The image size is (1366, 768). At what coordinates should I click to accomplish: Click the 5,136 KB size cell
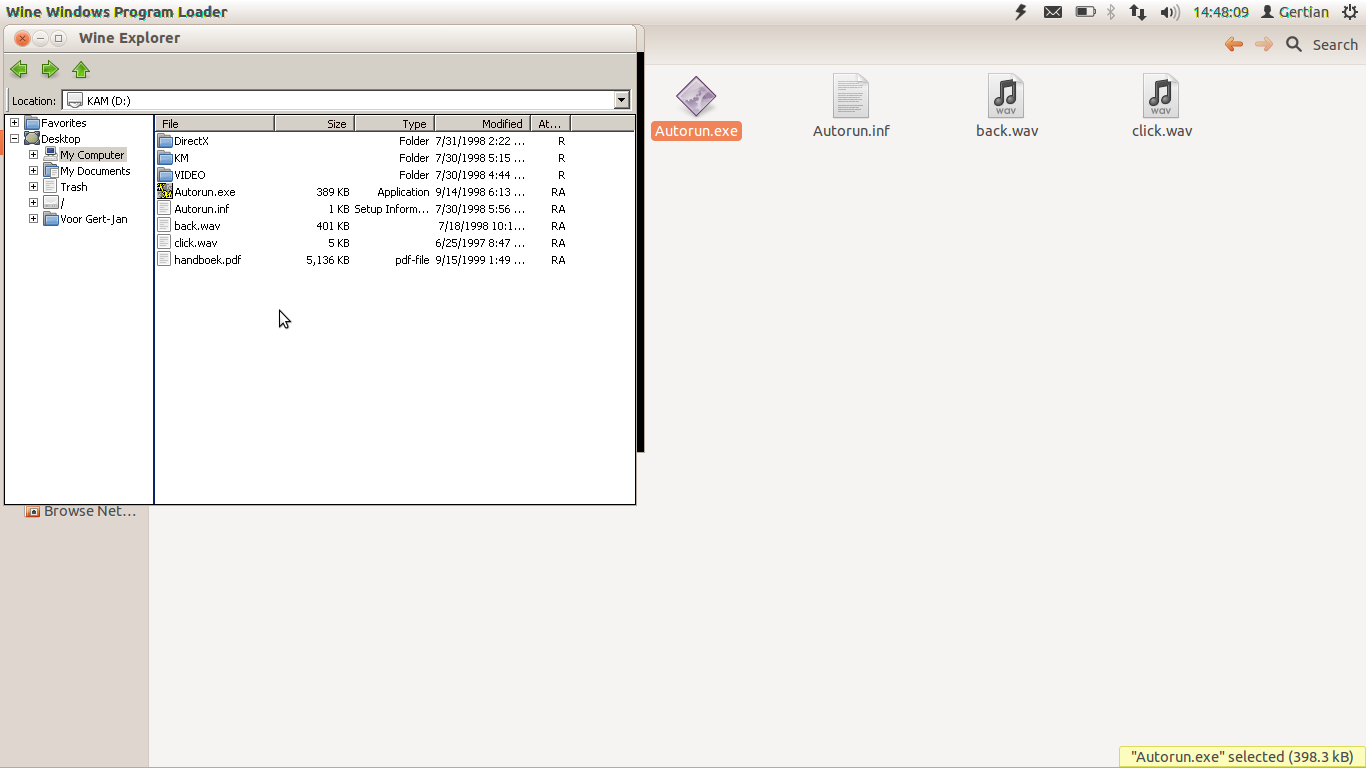point(328,260)
